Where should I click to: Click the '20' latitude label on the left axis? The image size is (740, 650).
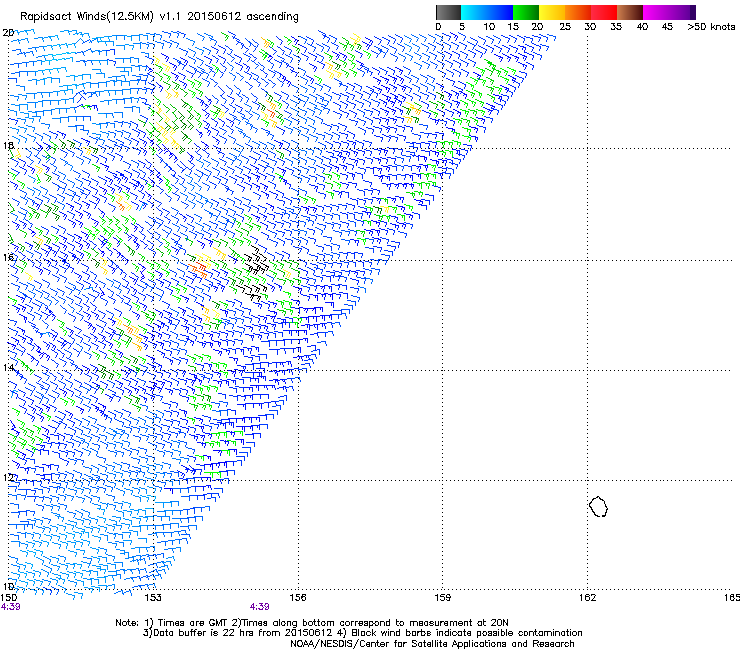coord(8,33)
